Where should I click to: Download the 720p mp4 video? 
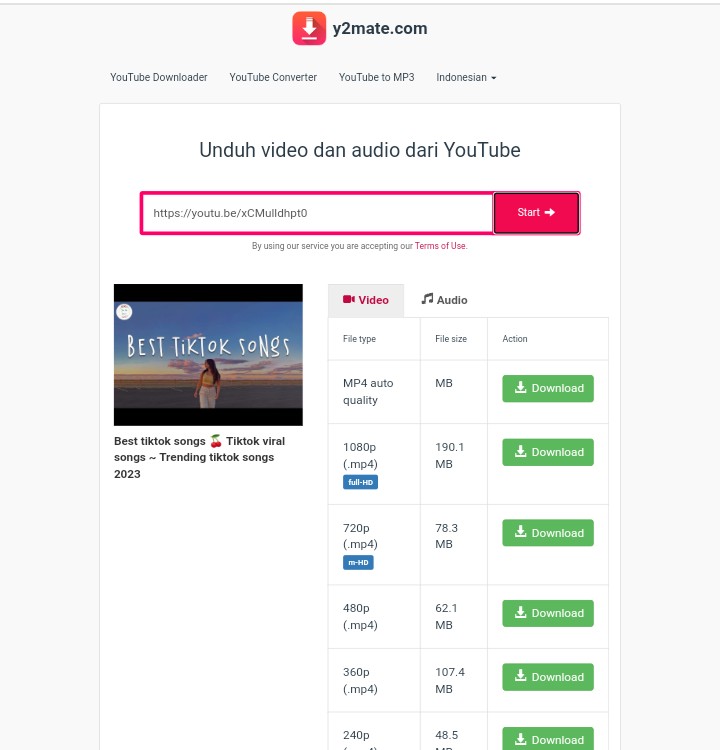click(547, 533)
